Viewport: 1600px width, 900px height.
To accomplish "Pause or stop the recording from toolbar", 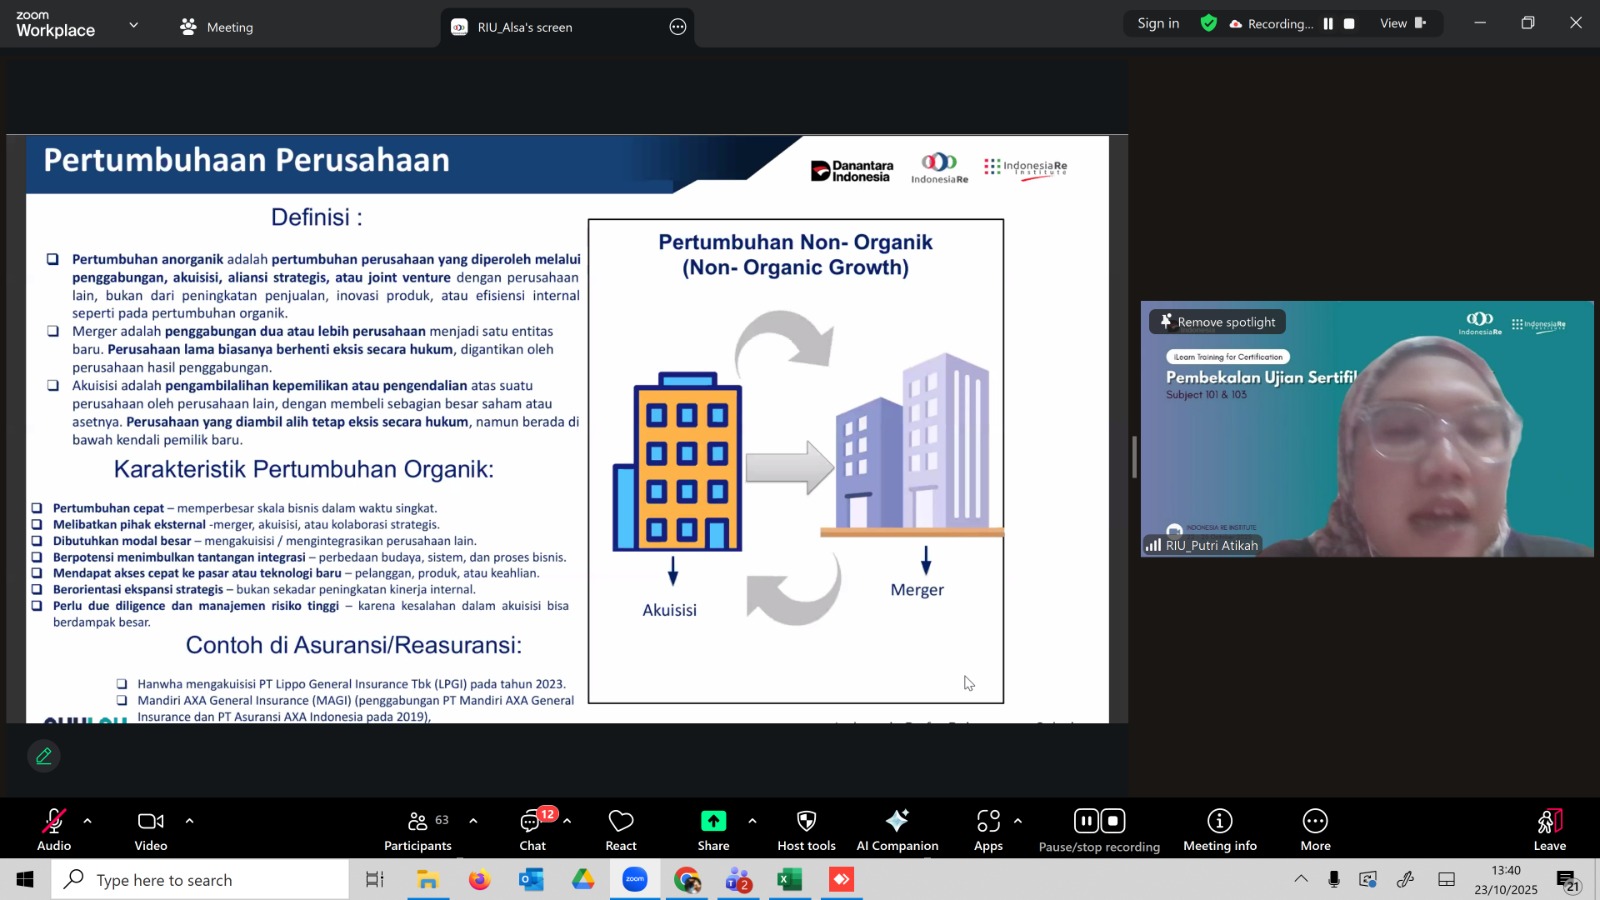I will (1099, 828).
